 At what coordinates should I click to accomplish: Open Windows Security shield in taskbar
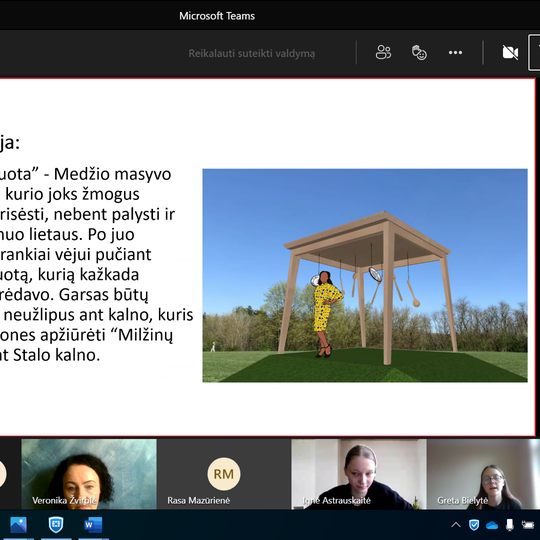pyautogui.click(x=56, y=525)
